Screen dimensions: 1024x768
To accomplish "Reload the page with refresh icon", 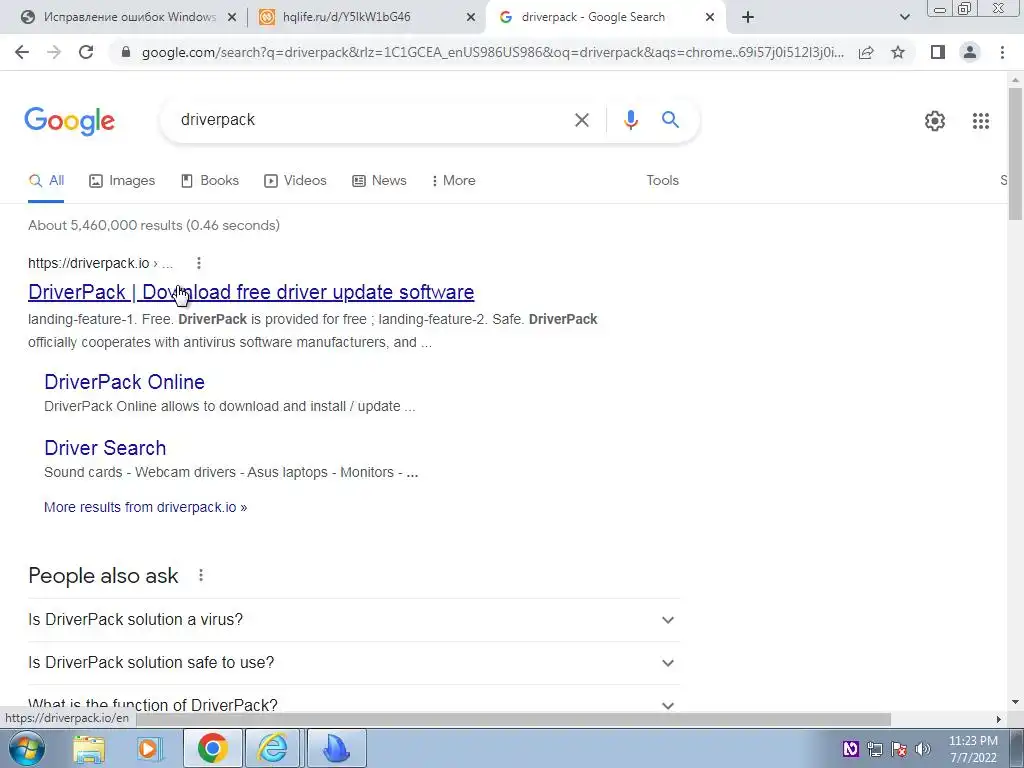I will [86, 52].
